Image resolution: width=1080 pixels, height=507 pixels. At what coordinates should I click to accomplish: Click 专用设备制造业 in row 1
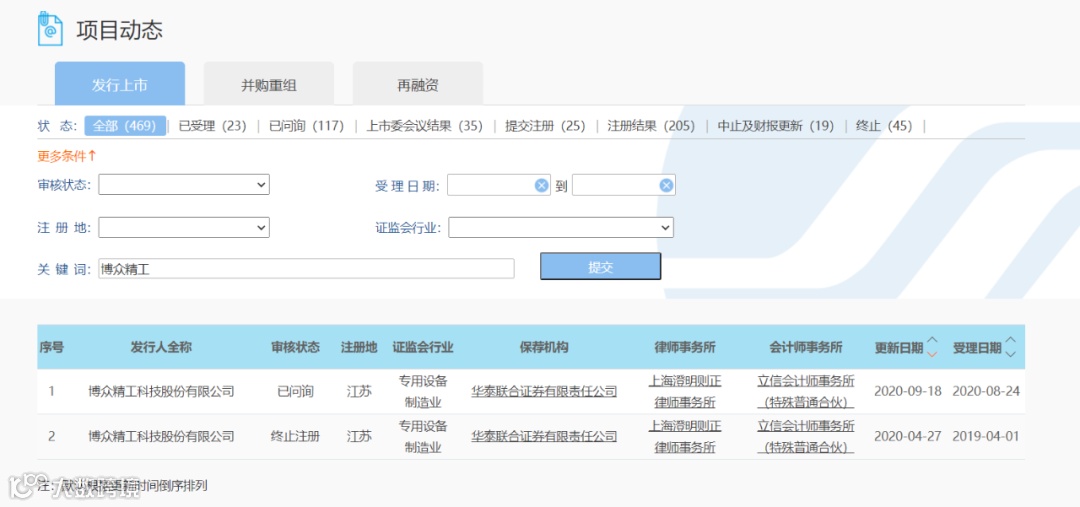point(423,391)
